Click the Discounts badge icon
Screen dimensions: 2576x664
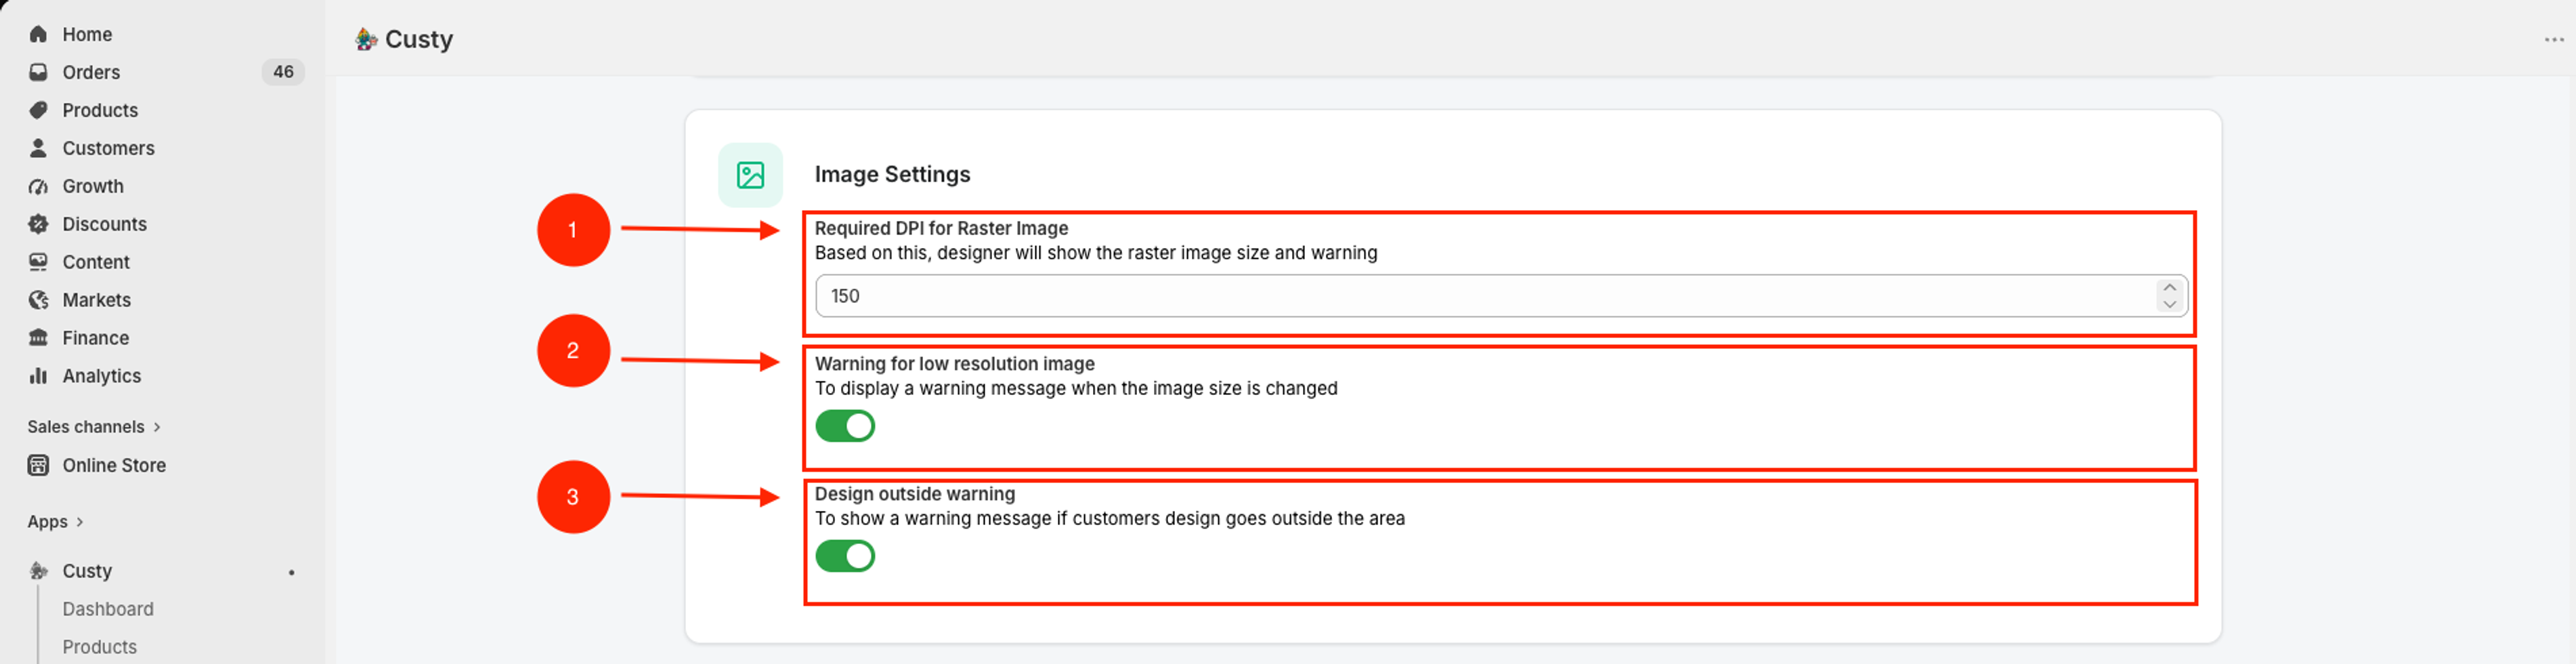38,224
